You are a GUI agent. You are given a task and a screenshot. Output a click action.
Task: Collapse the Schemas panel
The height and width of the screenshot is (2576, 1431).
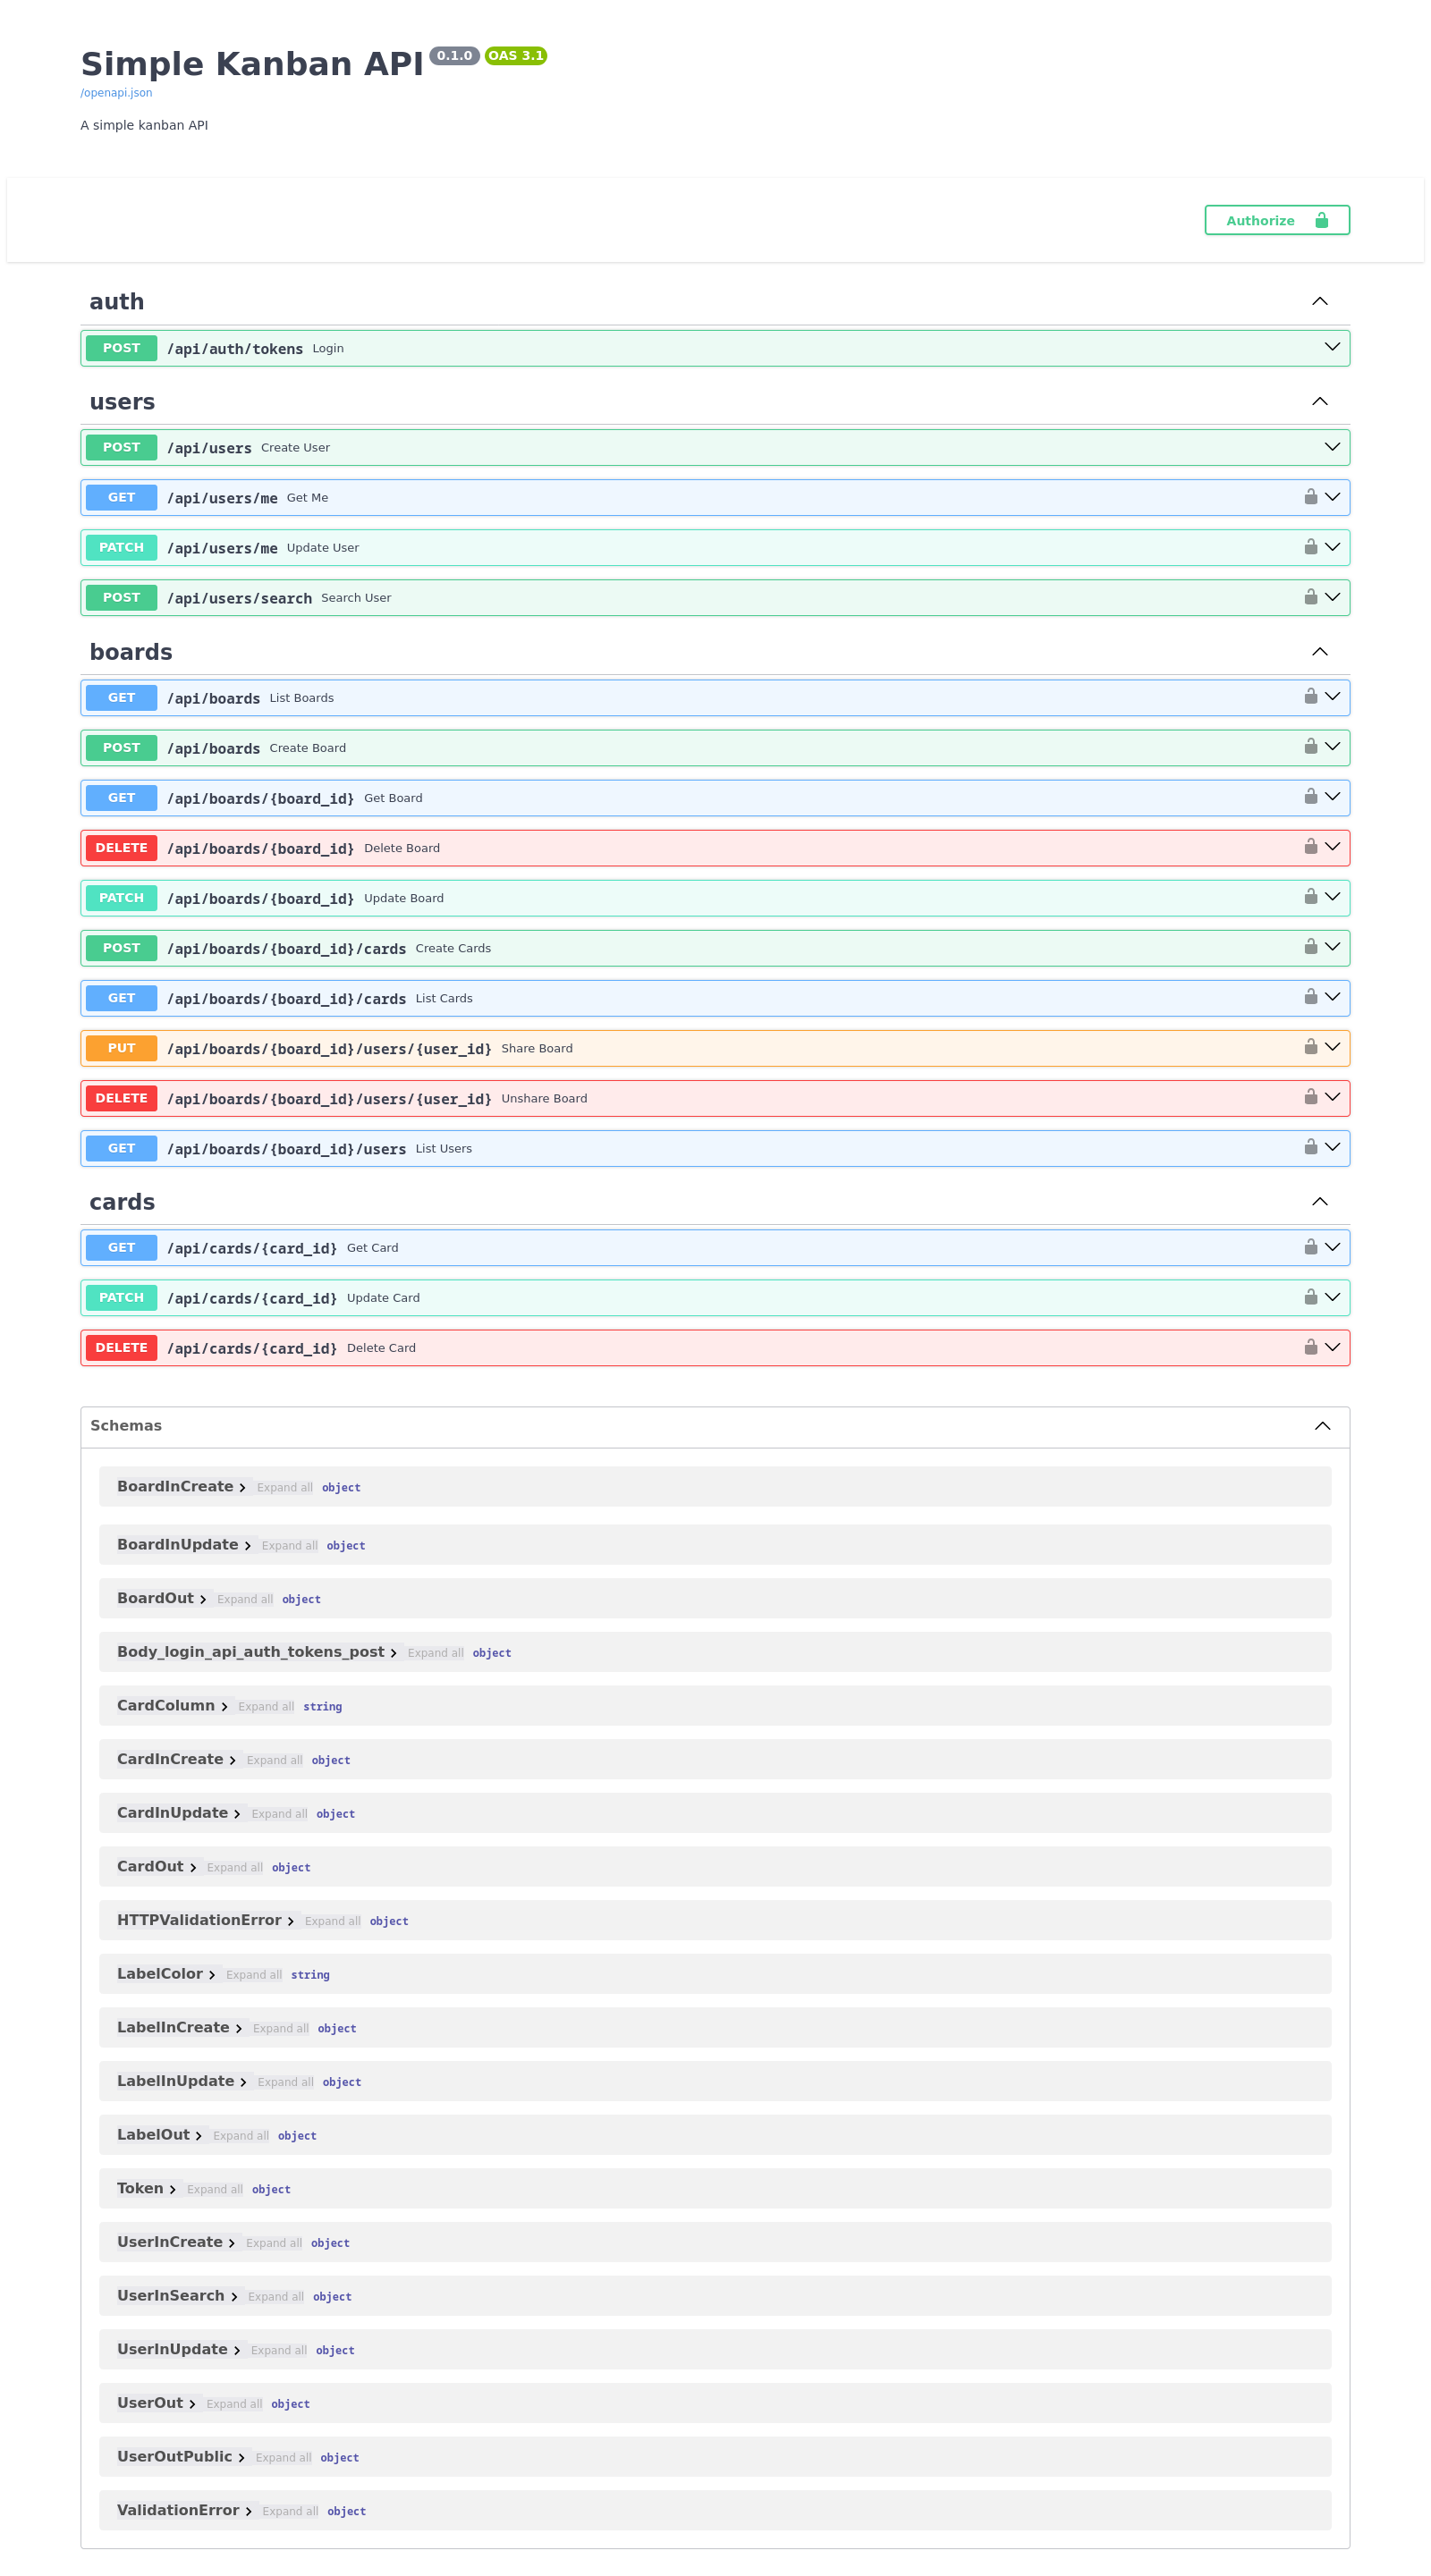point(1322,1426)
